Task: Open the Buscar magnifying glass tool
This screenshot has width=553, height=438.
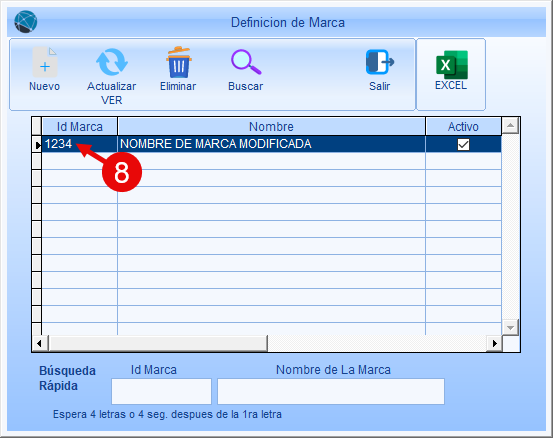Action: pos(246,62)
